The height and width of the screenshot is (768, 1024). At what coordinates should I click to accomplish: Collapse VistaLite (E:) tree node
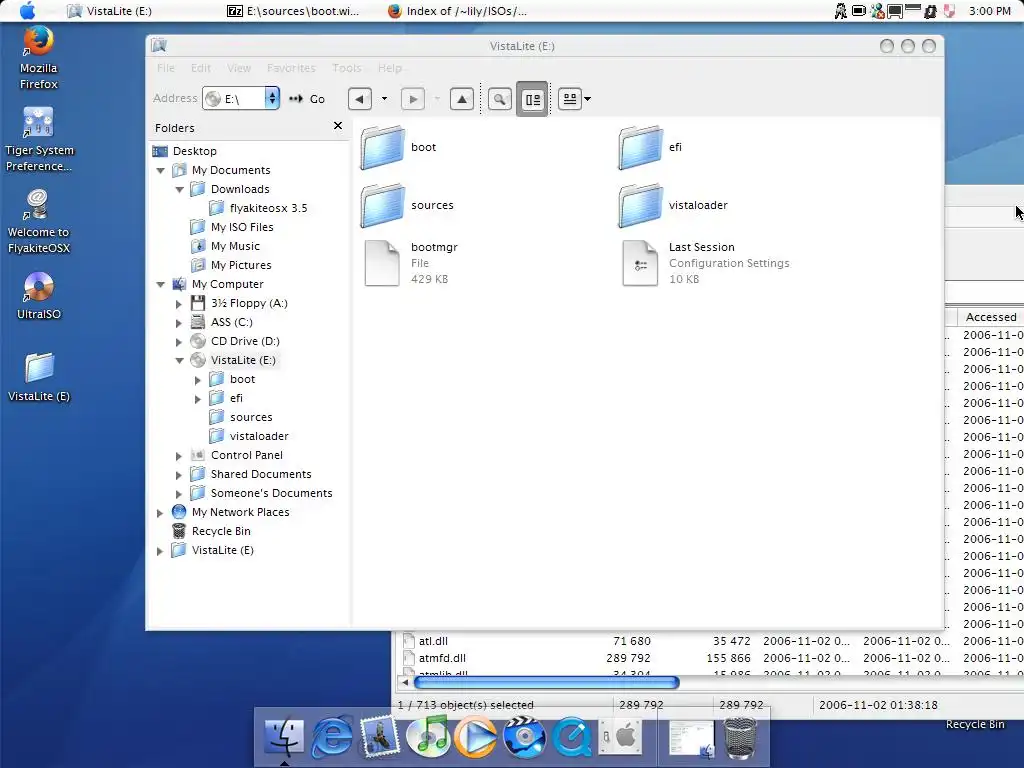click(180, 360)
